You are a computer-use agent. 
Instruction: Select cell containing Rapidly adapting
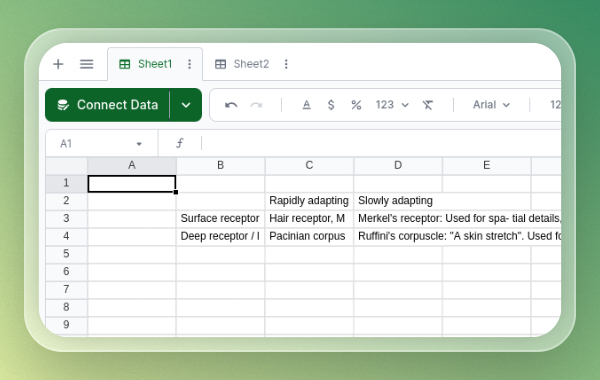pyautogui.click(x=309, y=201)
